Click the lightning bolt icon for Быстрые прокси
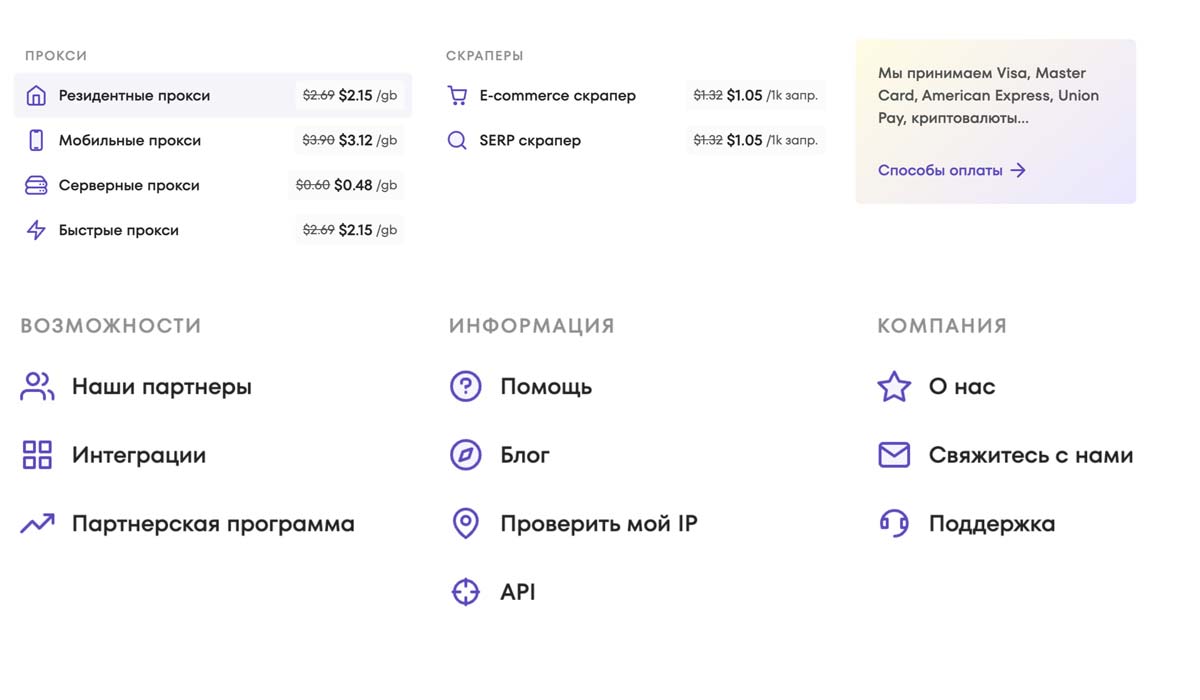Screen dimensions: 1200x700 (x=36, y=231)
